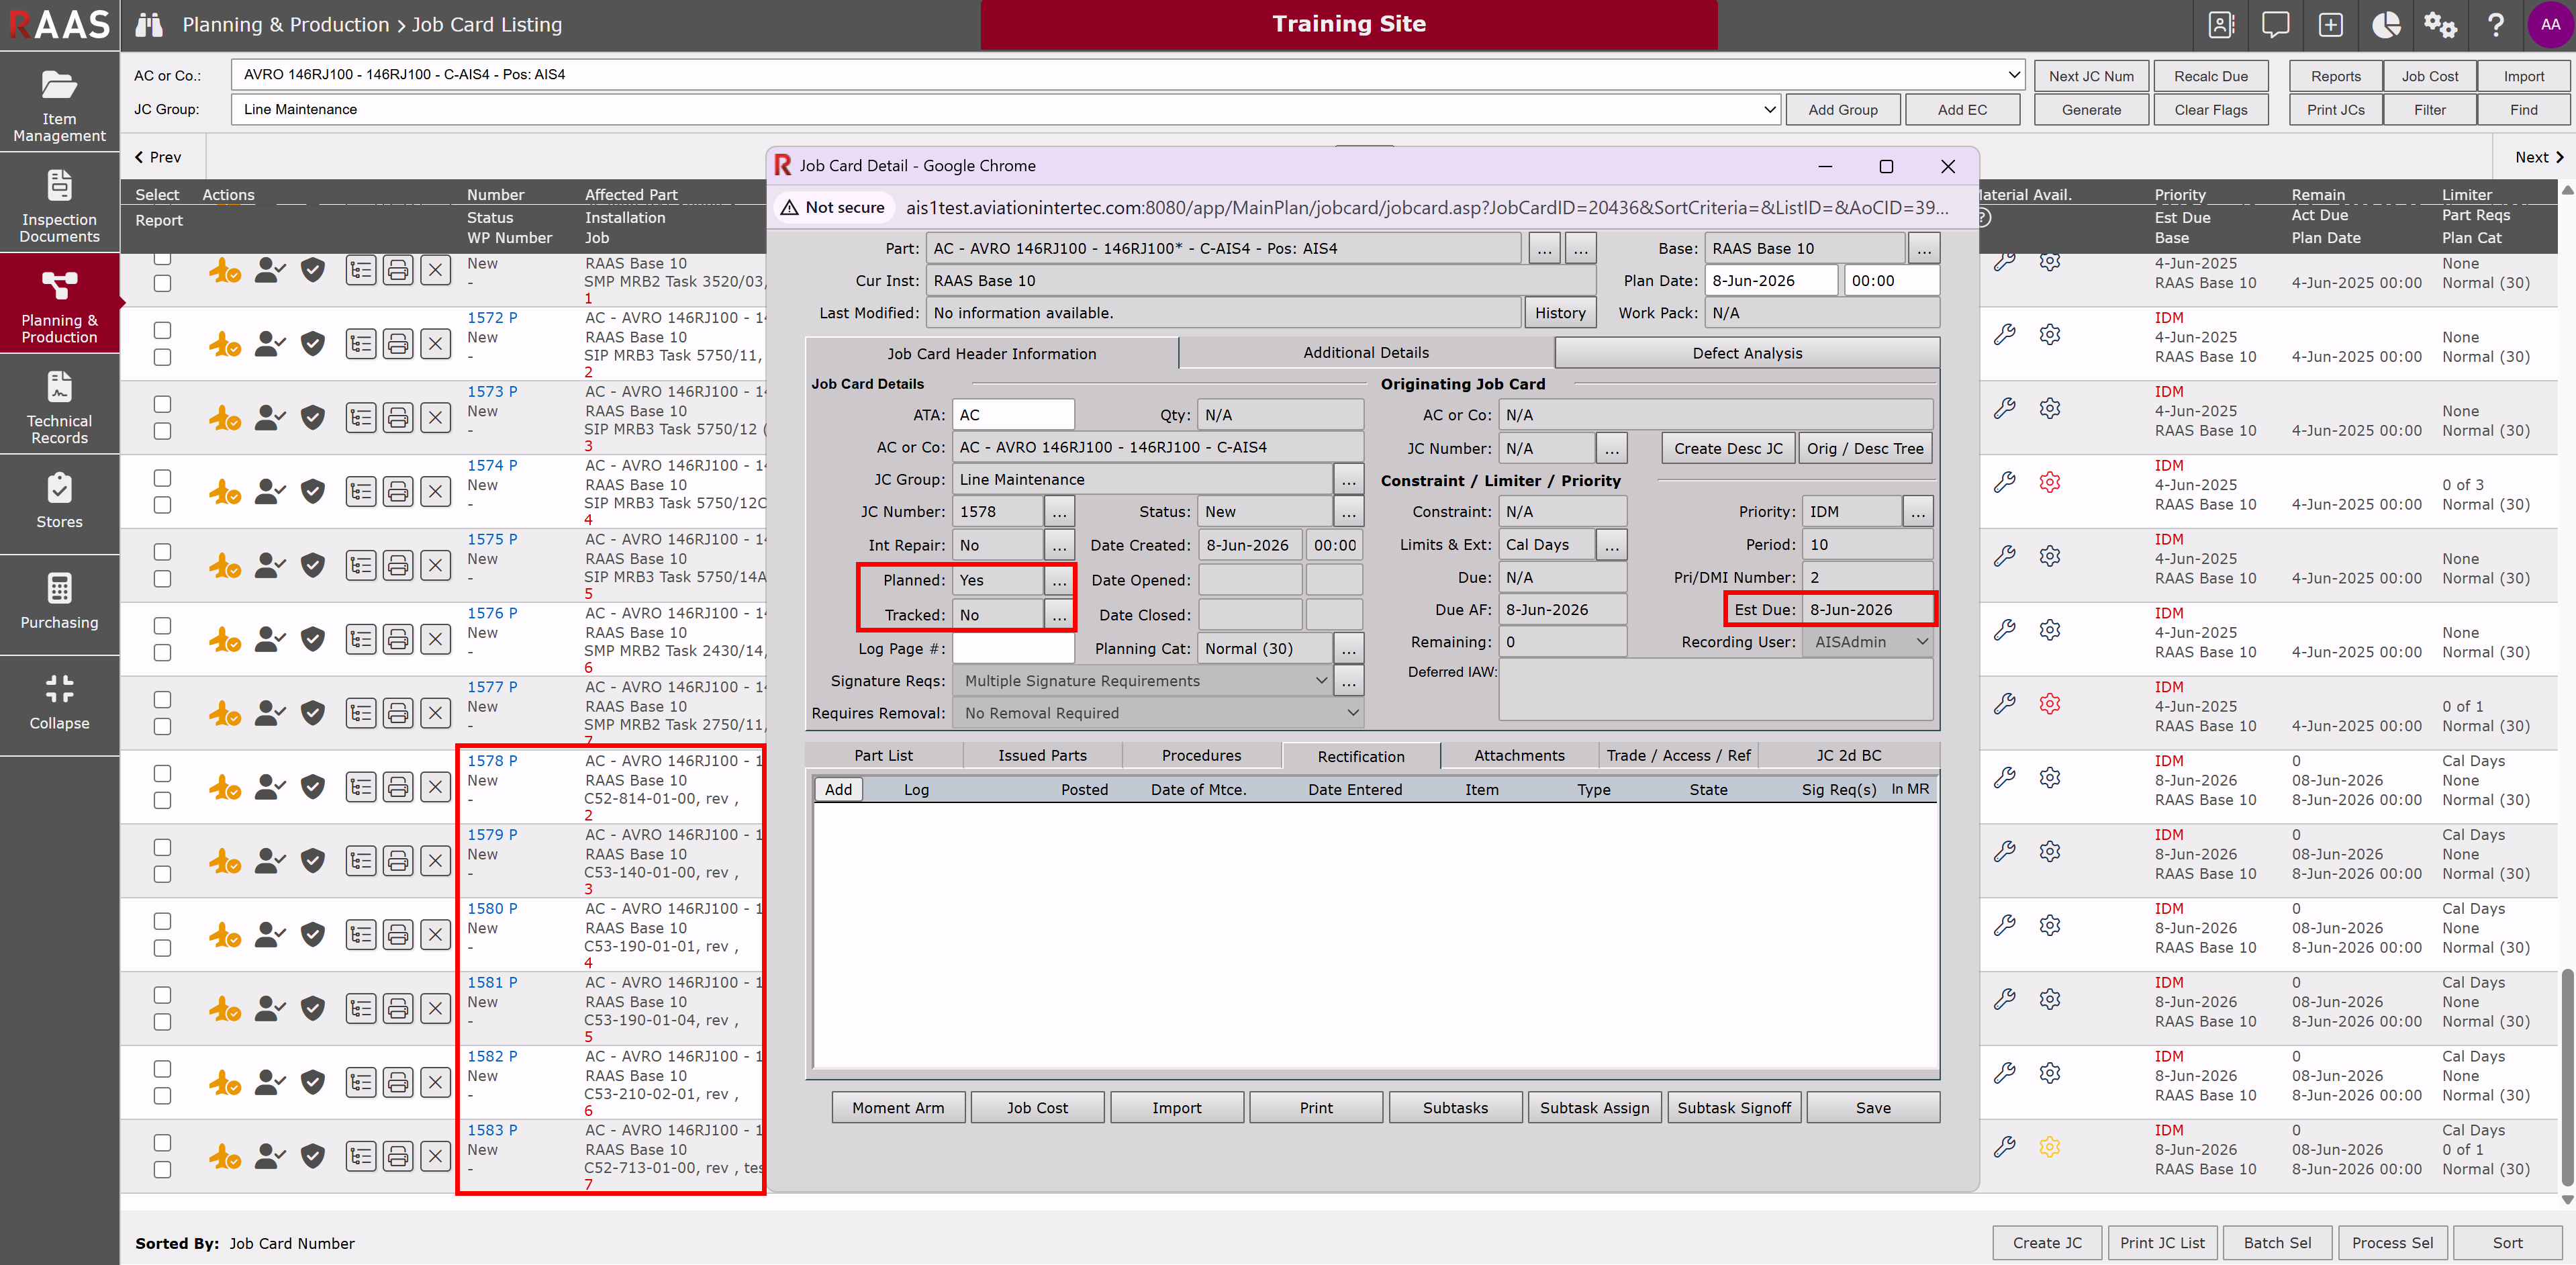Click the delete X icon for job 1577
The width and height of the screenshot is (2576, 1265).
pyautogui.click(x=435, y=713)
